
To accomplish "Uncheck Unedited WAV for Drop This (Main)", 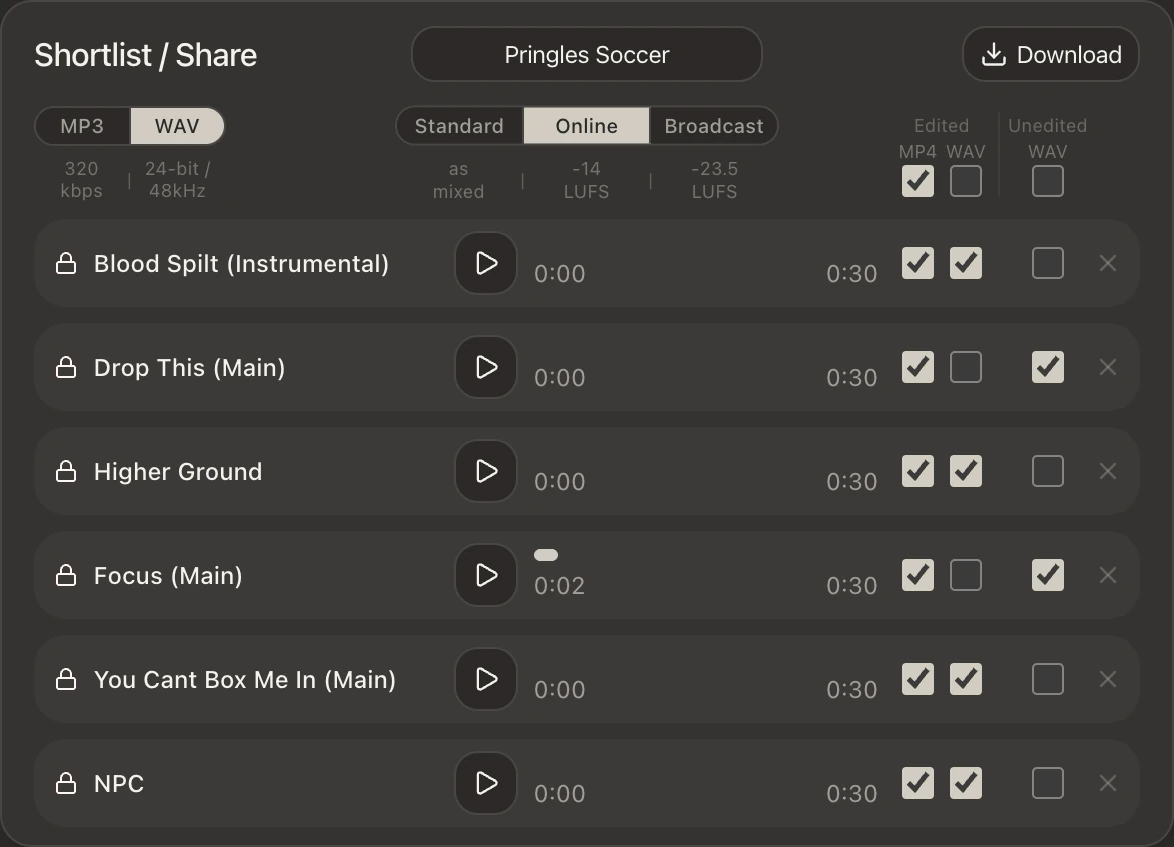I will click(1047, 367).
